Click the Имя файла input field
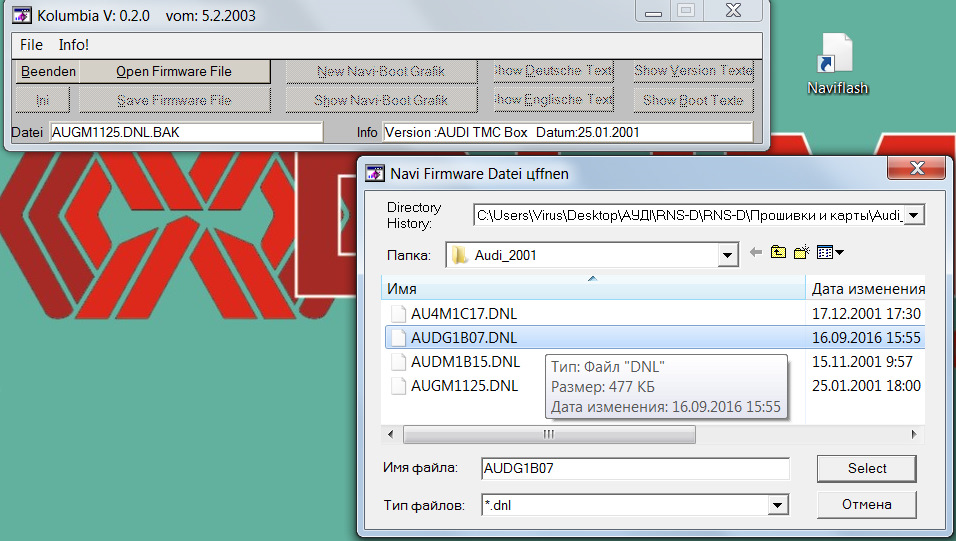956x541 pixels. point(635,468)
